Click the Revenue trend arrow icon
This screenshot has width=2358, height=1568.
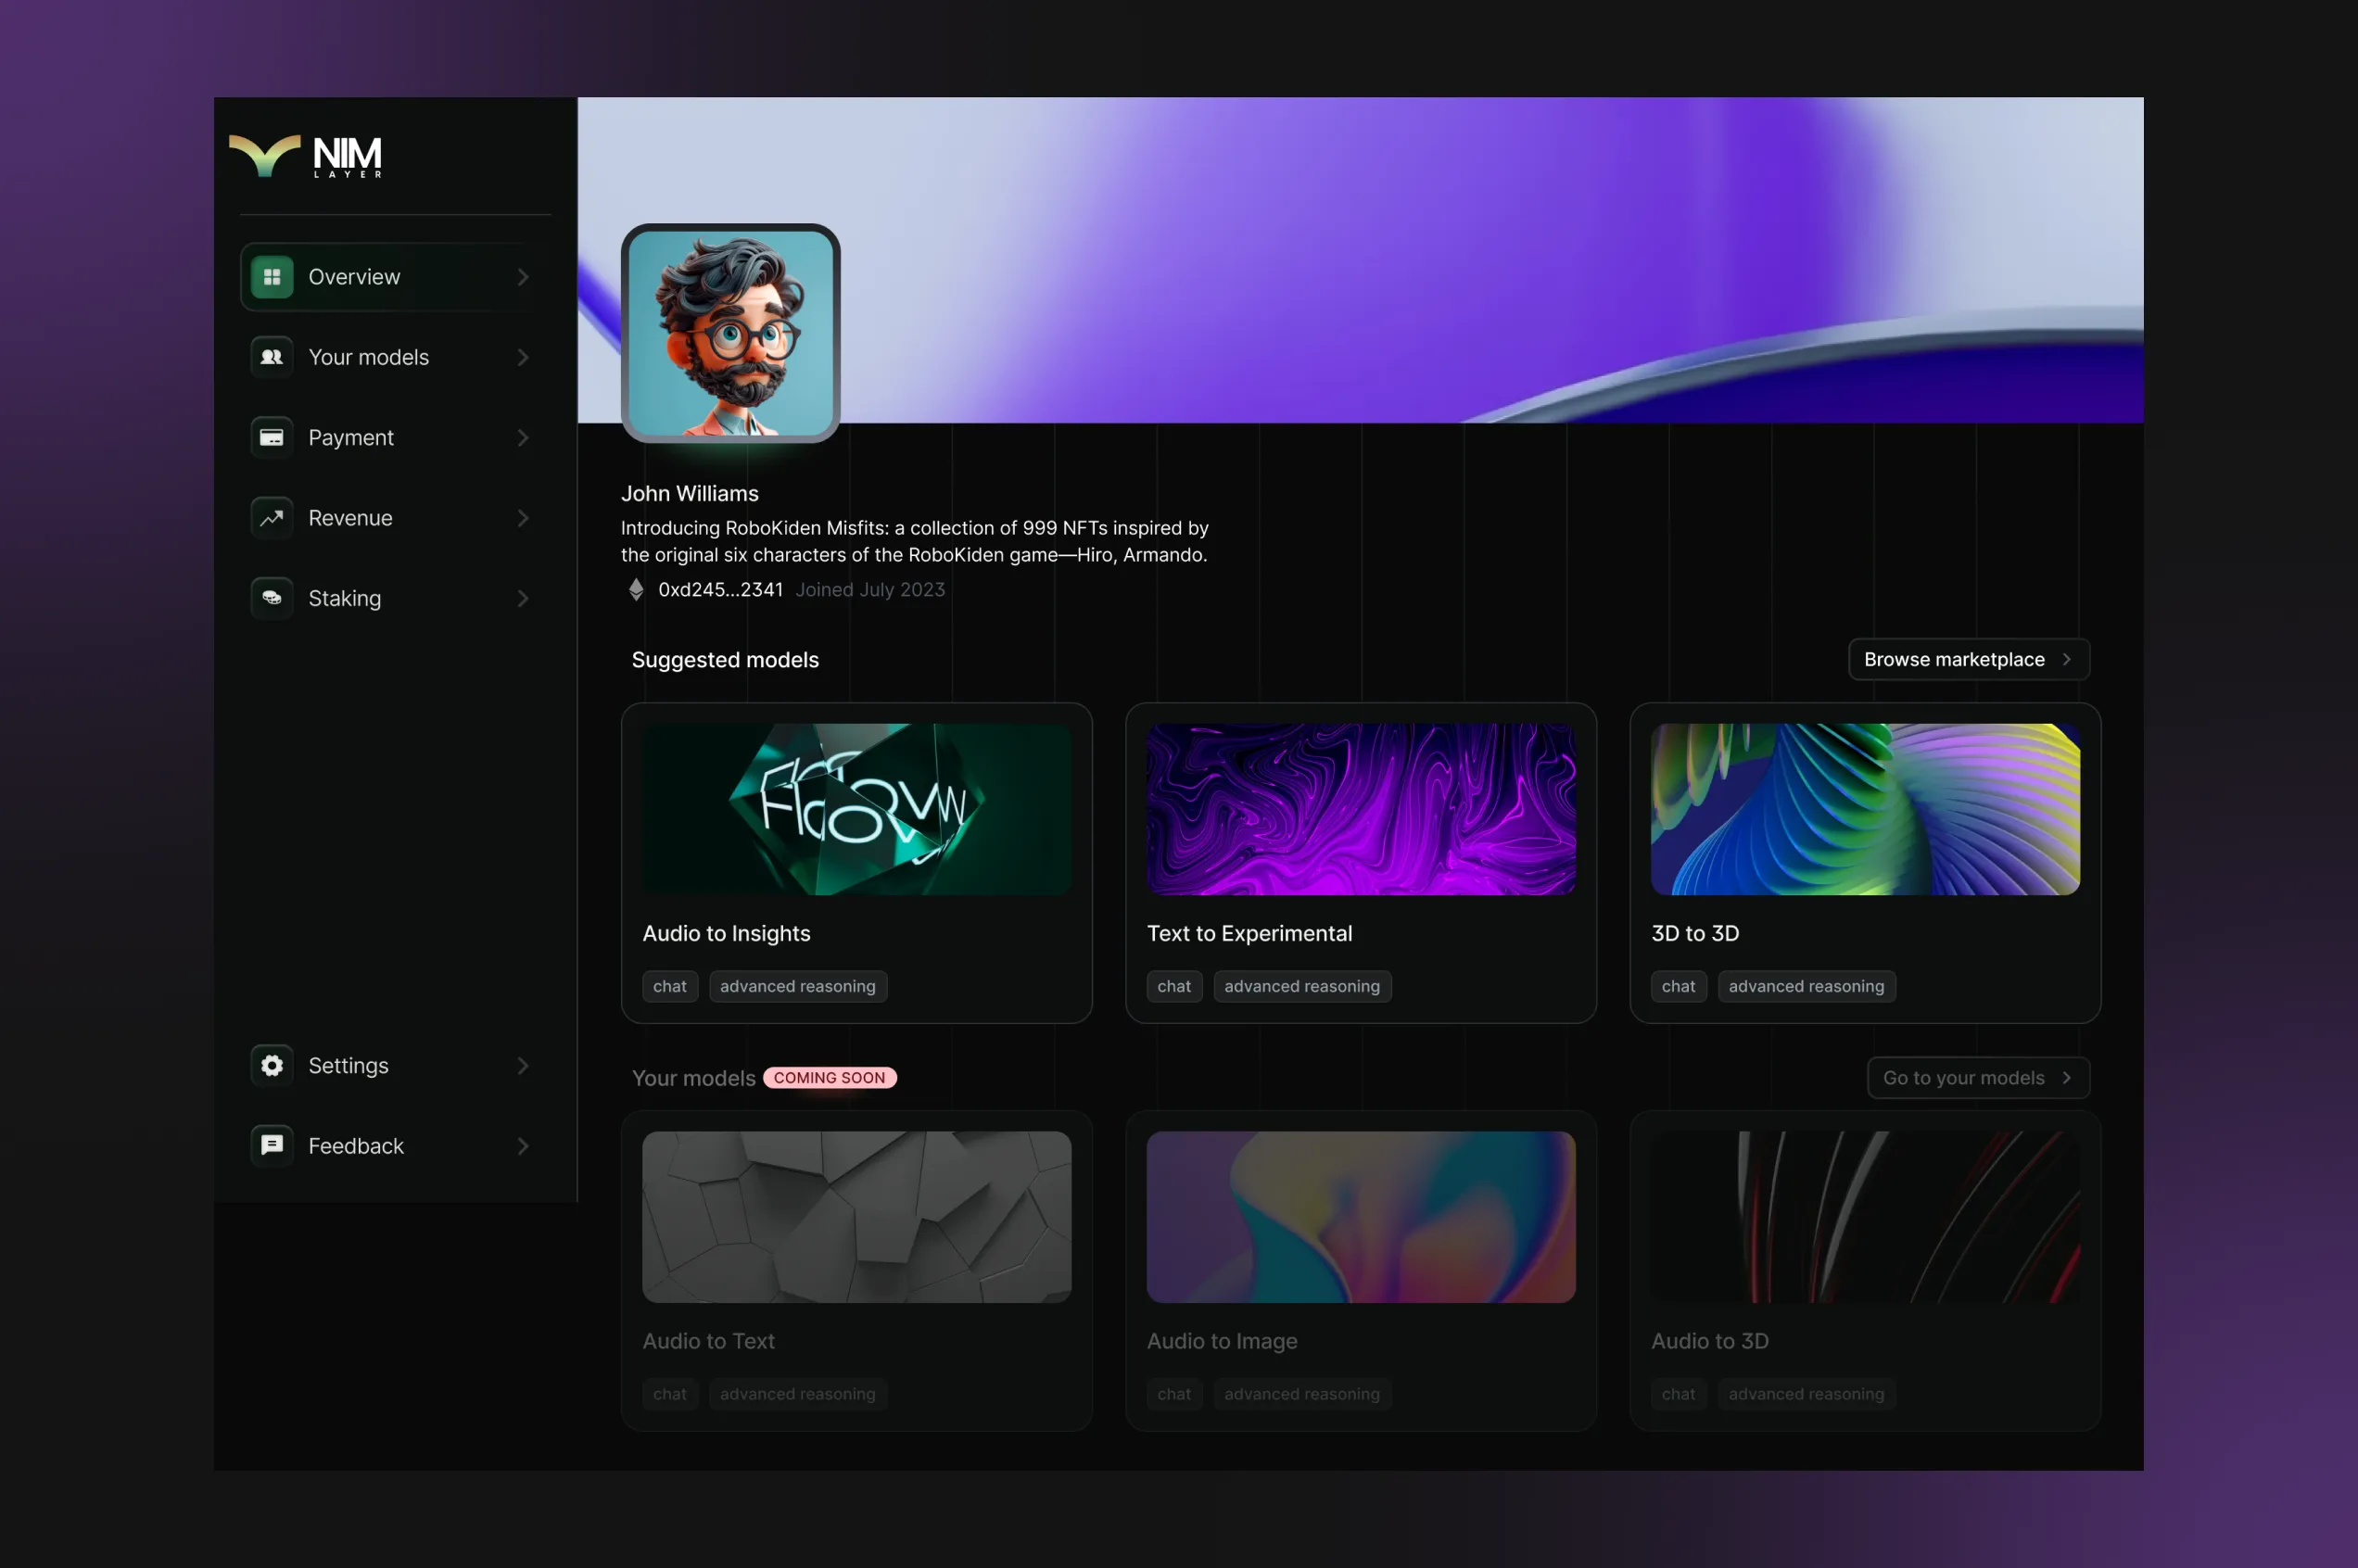tap(272, 518)
